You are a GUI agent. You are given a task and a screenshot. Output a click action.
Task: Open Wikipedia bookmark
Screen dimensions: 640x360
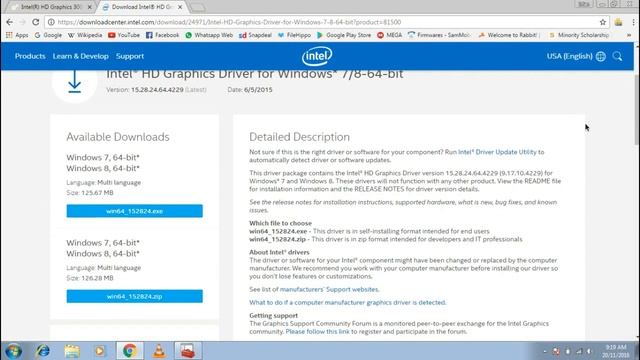click(85, 35)
